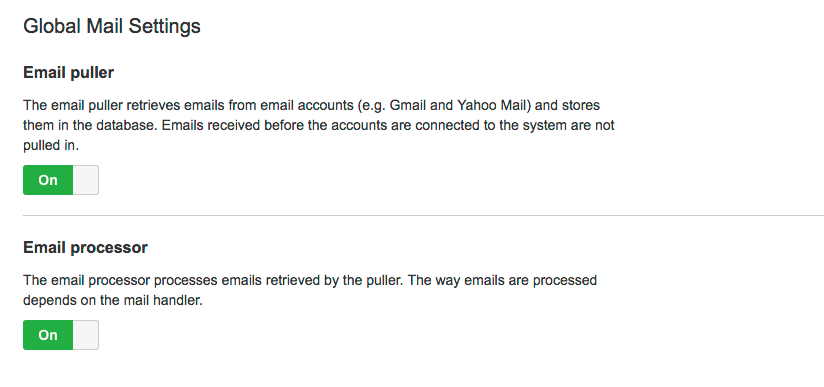Turn off the Email processor switch
824x387 pixels.
coord(61,335)
